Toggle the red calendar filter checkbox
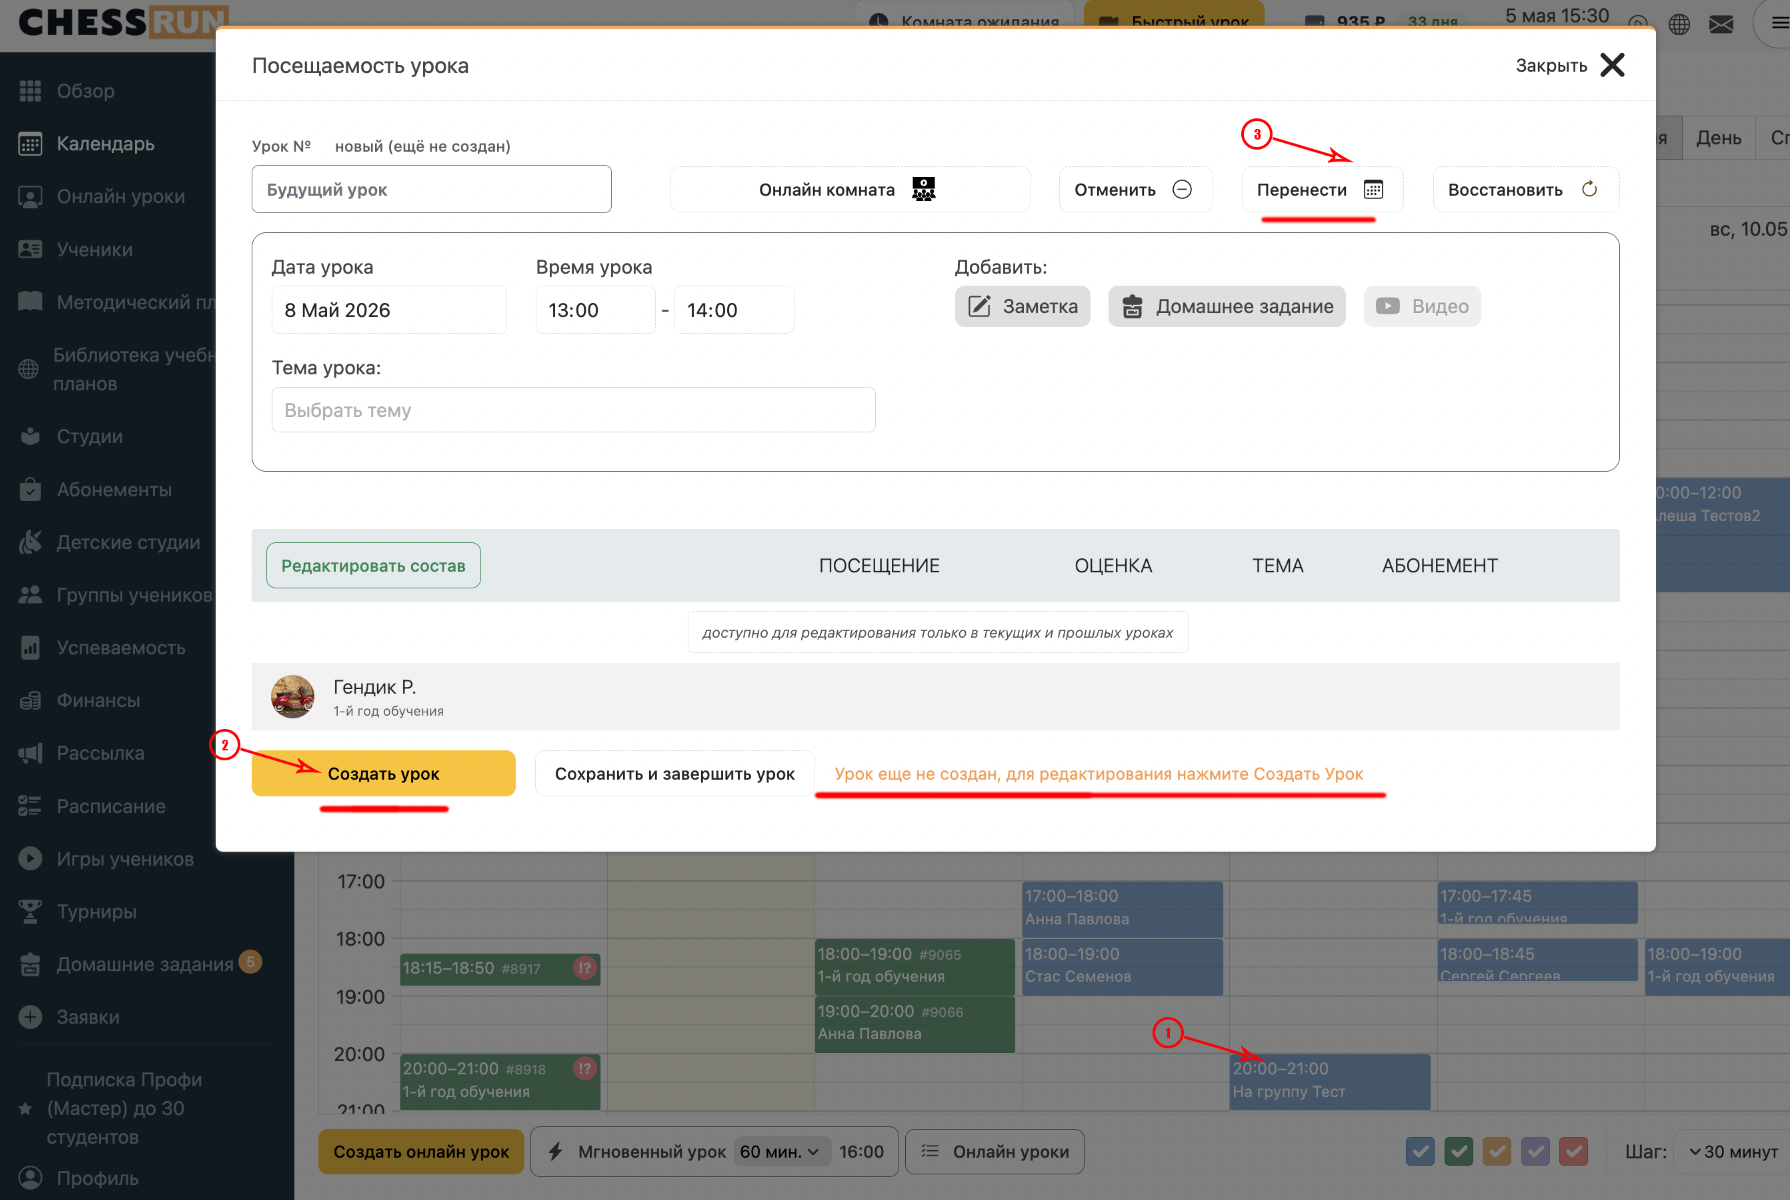 [1574, 1152]
